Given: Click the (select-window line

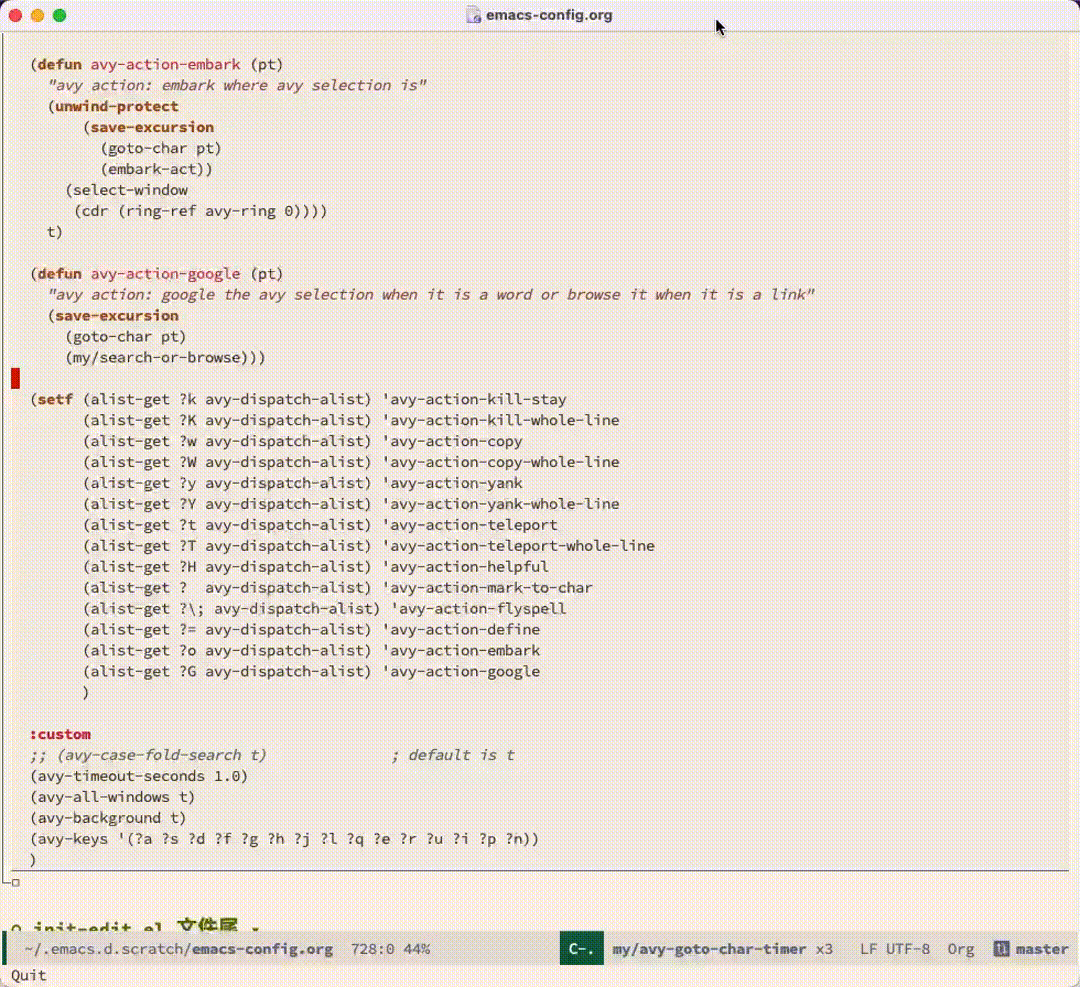Looking at the screenshot, I should 127,190.
